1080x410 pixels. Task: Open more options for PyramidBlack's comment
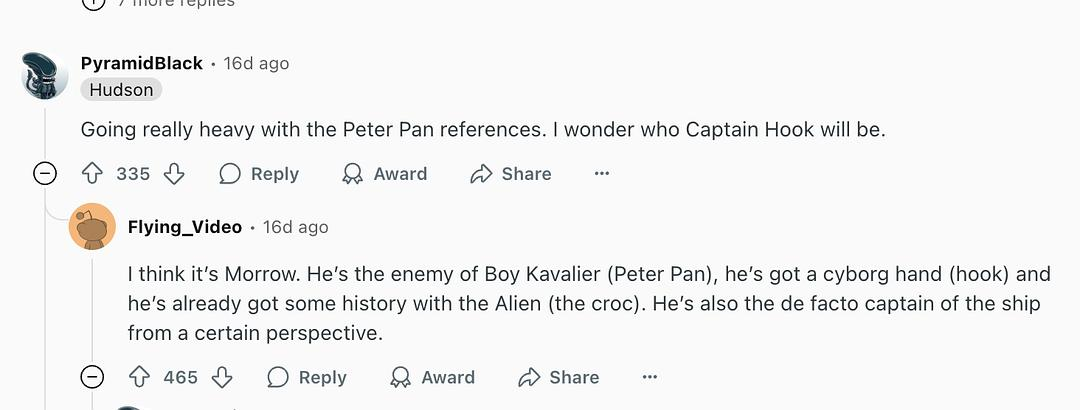(602, 174)
